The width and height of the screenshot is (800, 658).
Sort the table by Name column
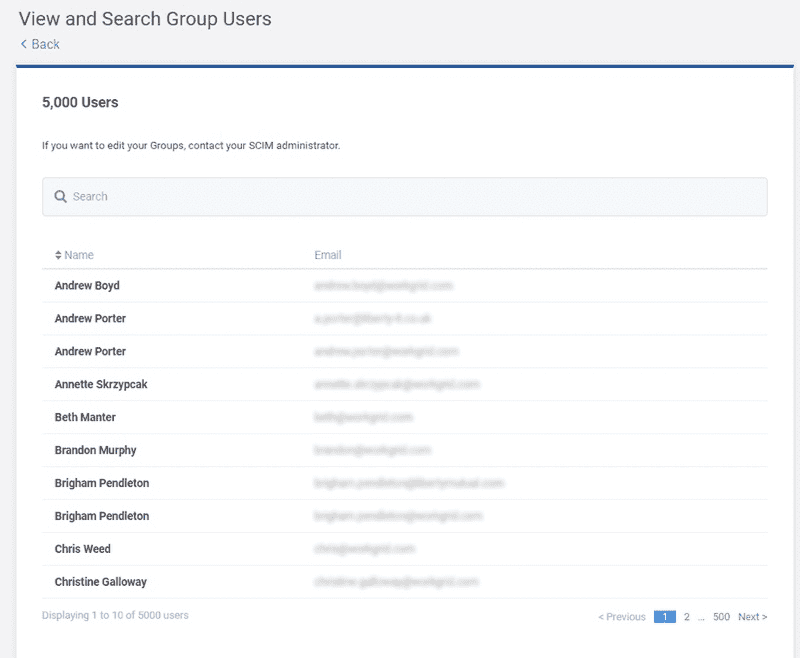tap(74, 255)
